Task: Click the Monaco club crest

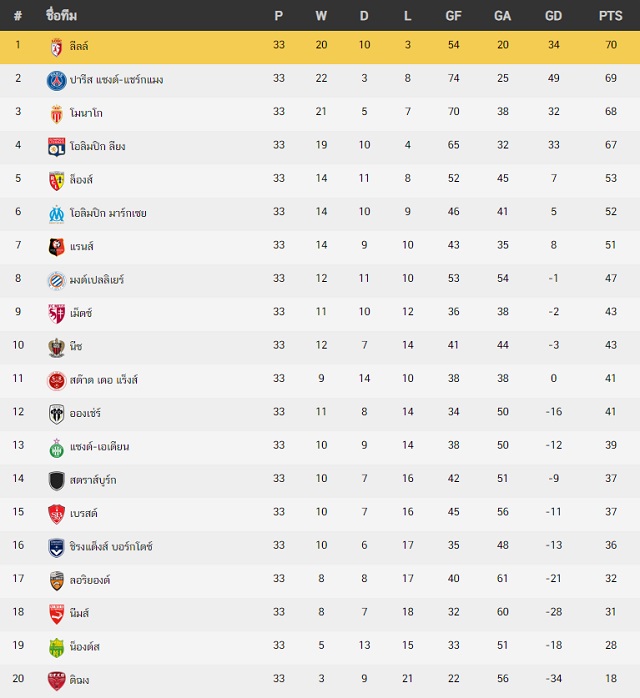Action: pos(57,114)
